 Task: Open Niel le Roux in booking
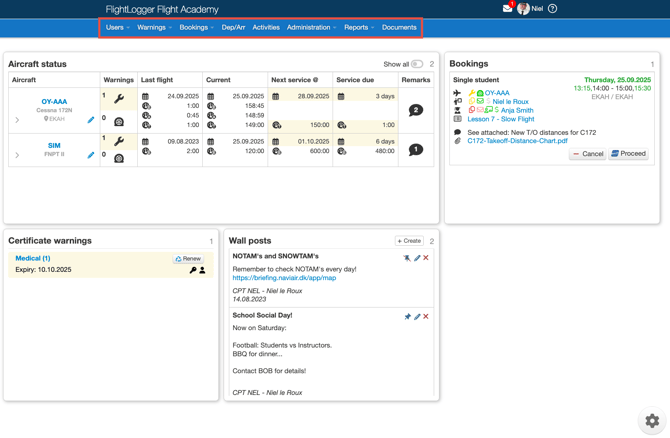pos(511,102)
